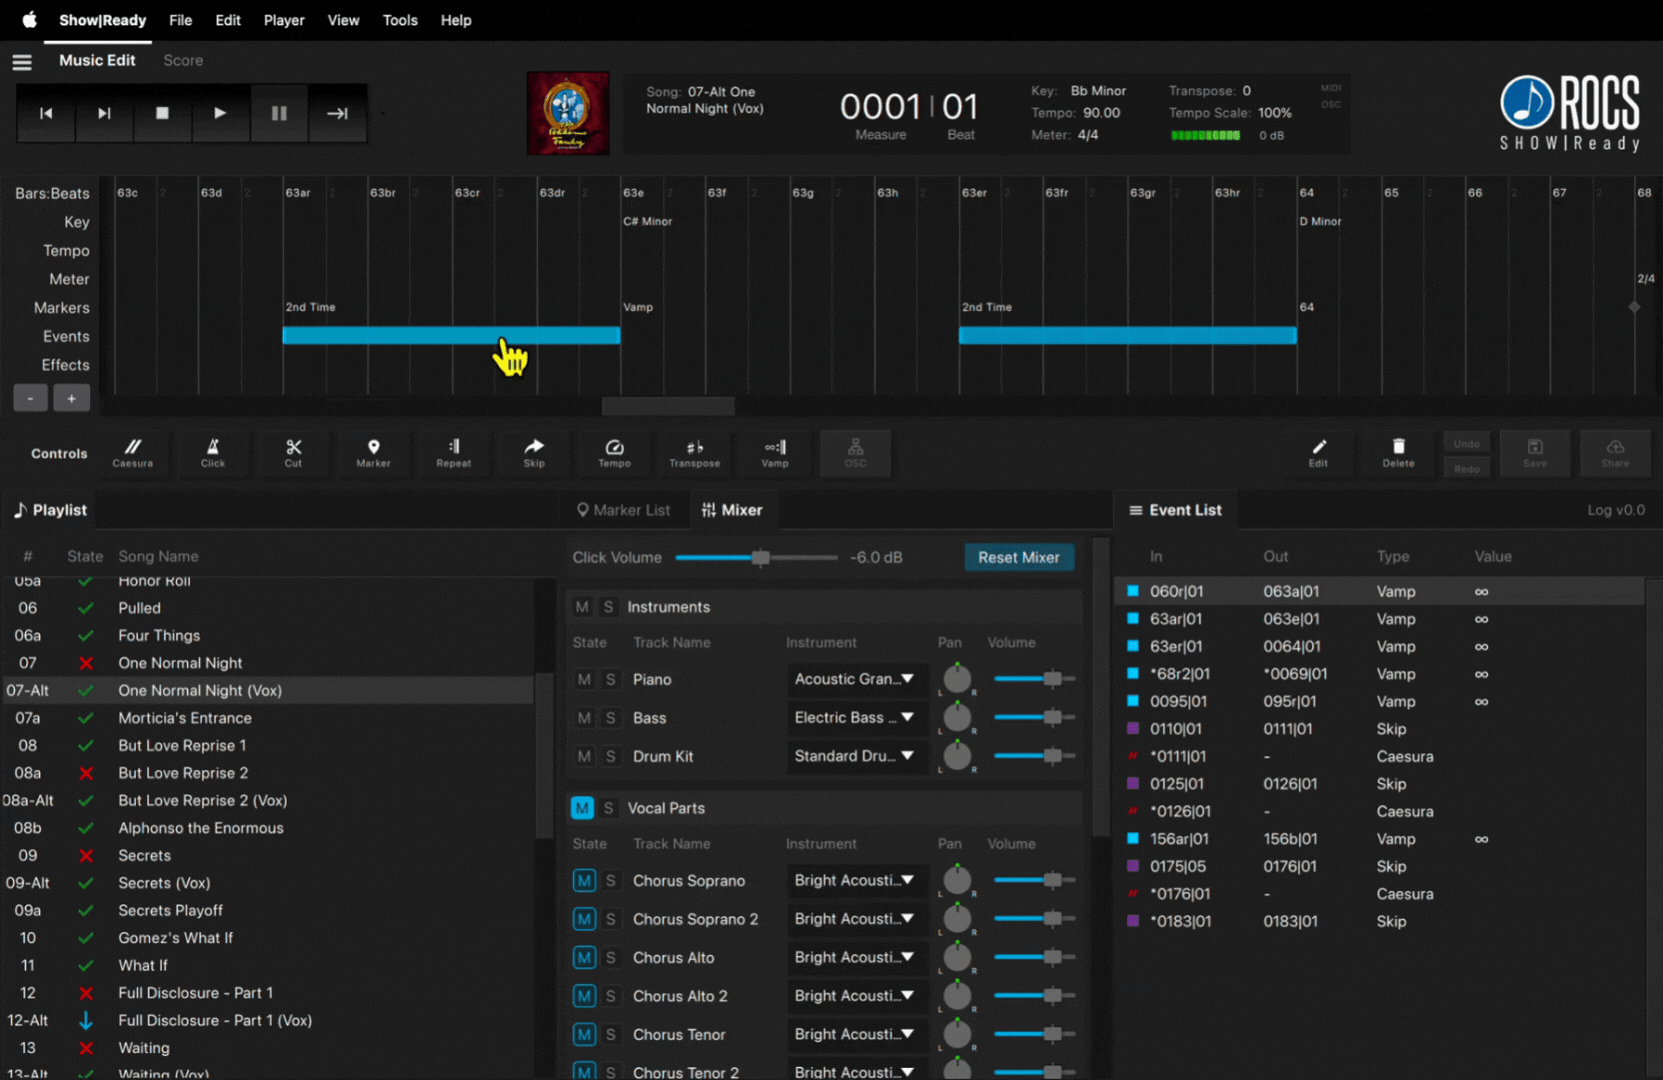Open the Transpose tool

pyautogui.click(x=694, y=452)
